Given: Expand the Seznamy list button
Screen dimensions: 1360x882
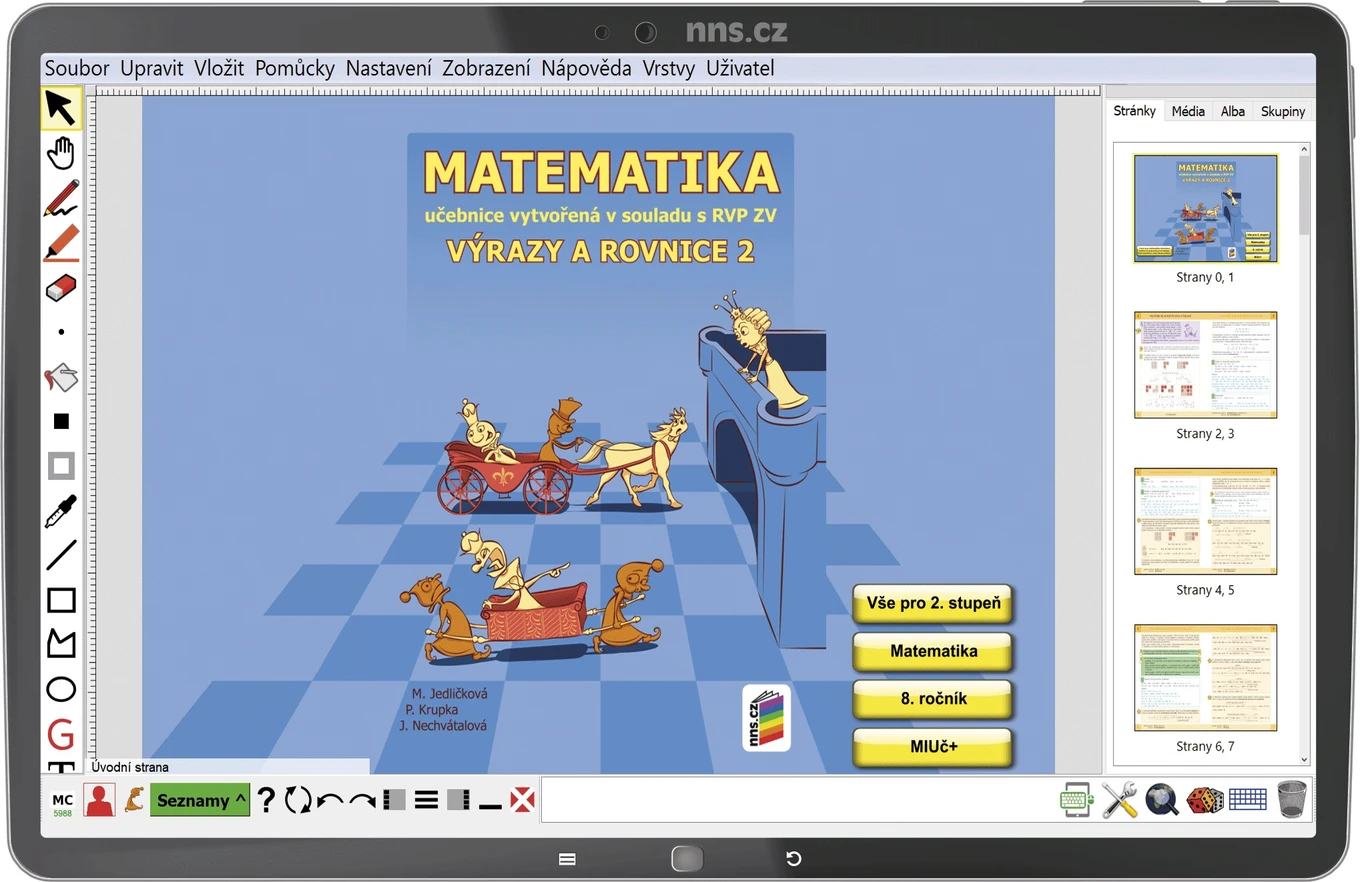Looking at the screenshot, I should [x=200, y=800].
